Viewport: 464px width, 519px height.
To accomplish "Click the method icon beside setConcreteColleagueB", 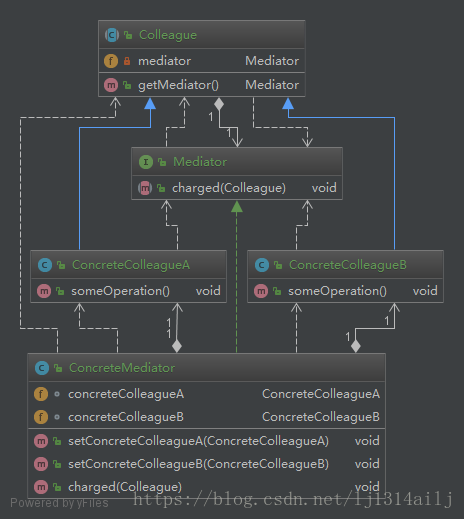I will [41, 464].
